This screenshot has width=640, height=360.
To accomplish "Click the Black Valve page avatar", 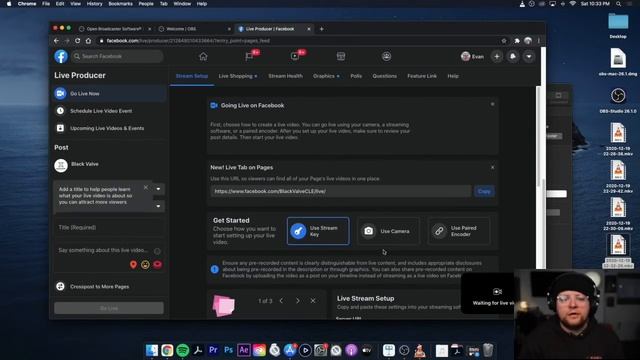I will (x=61, y=165).
